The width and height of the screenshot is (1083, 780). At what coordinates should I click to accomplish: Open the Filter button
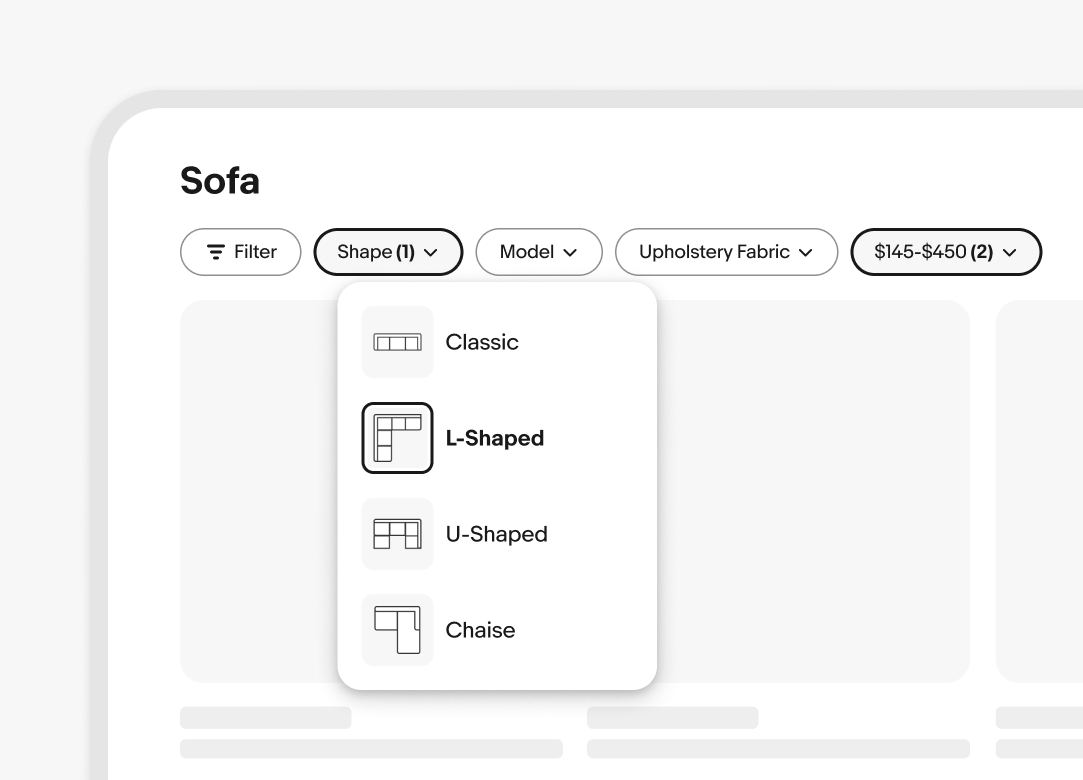240,252
